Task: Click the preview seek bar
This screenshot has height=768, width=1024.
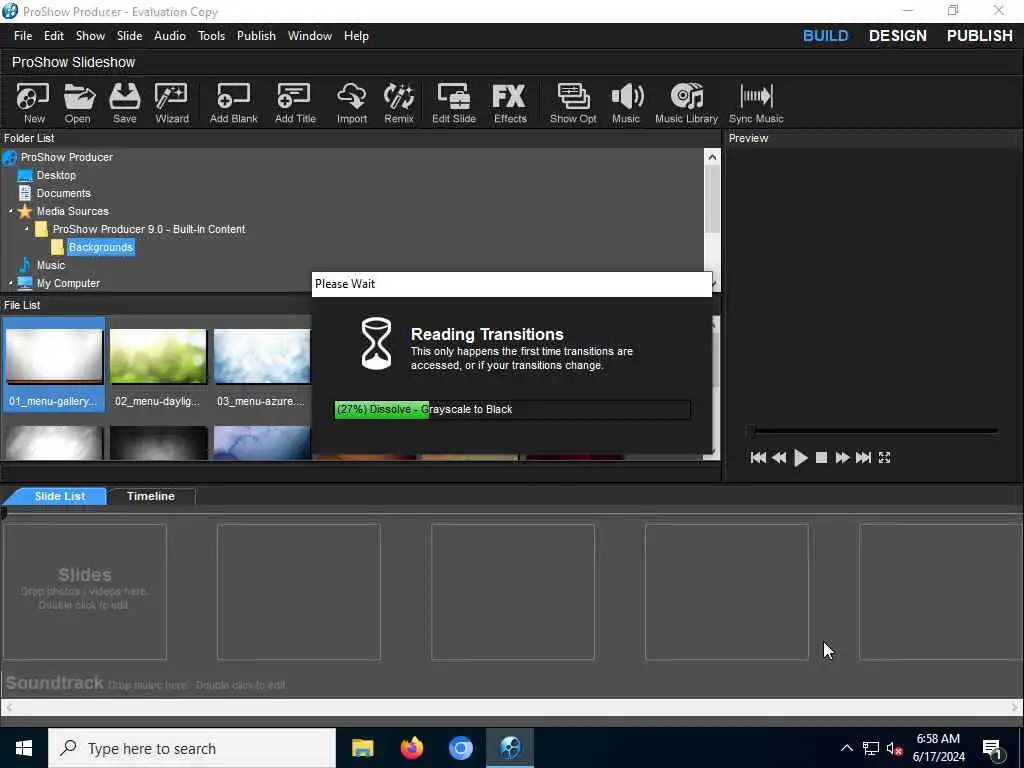Action: click(874, 430)
